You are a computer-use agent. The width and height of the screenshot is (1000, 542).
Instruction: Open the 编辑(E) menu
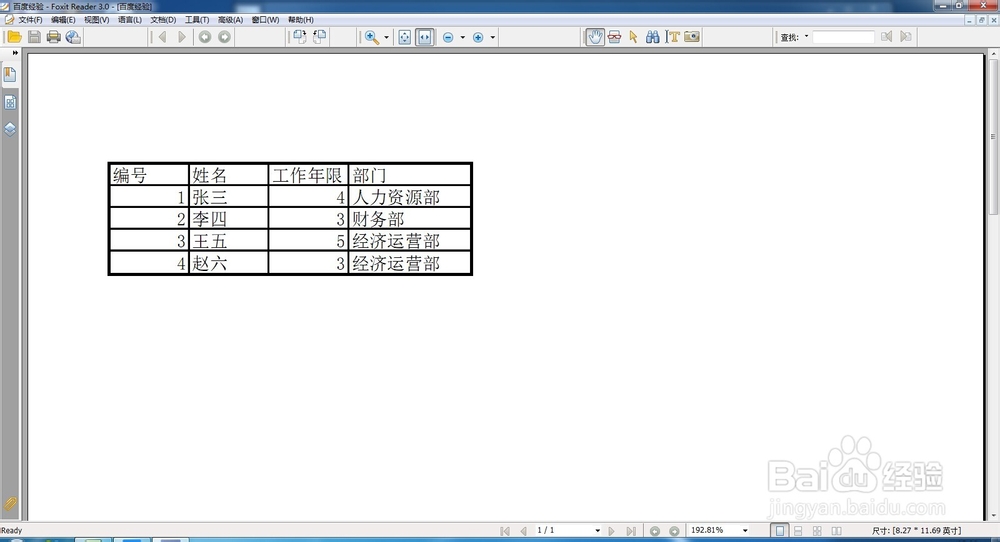point(63,20)
